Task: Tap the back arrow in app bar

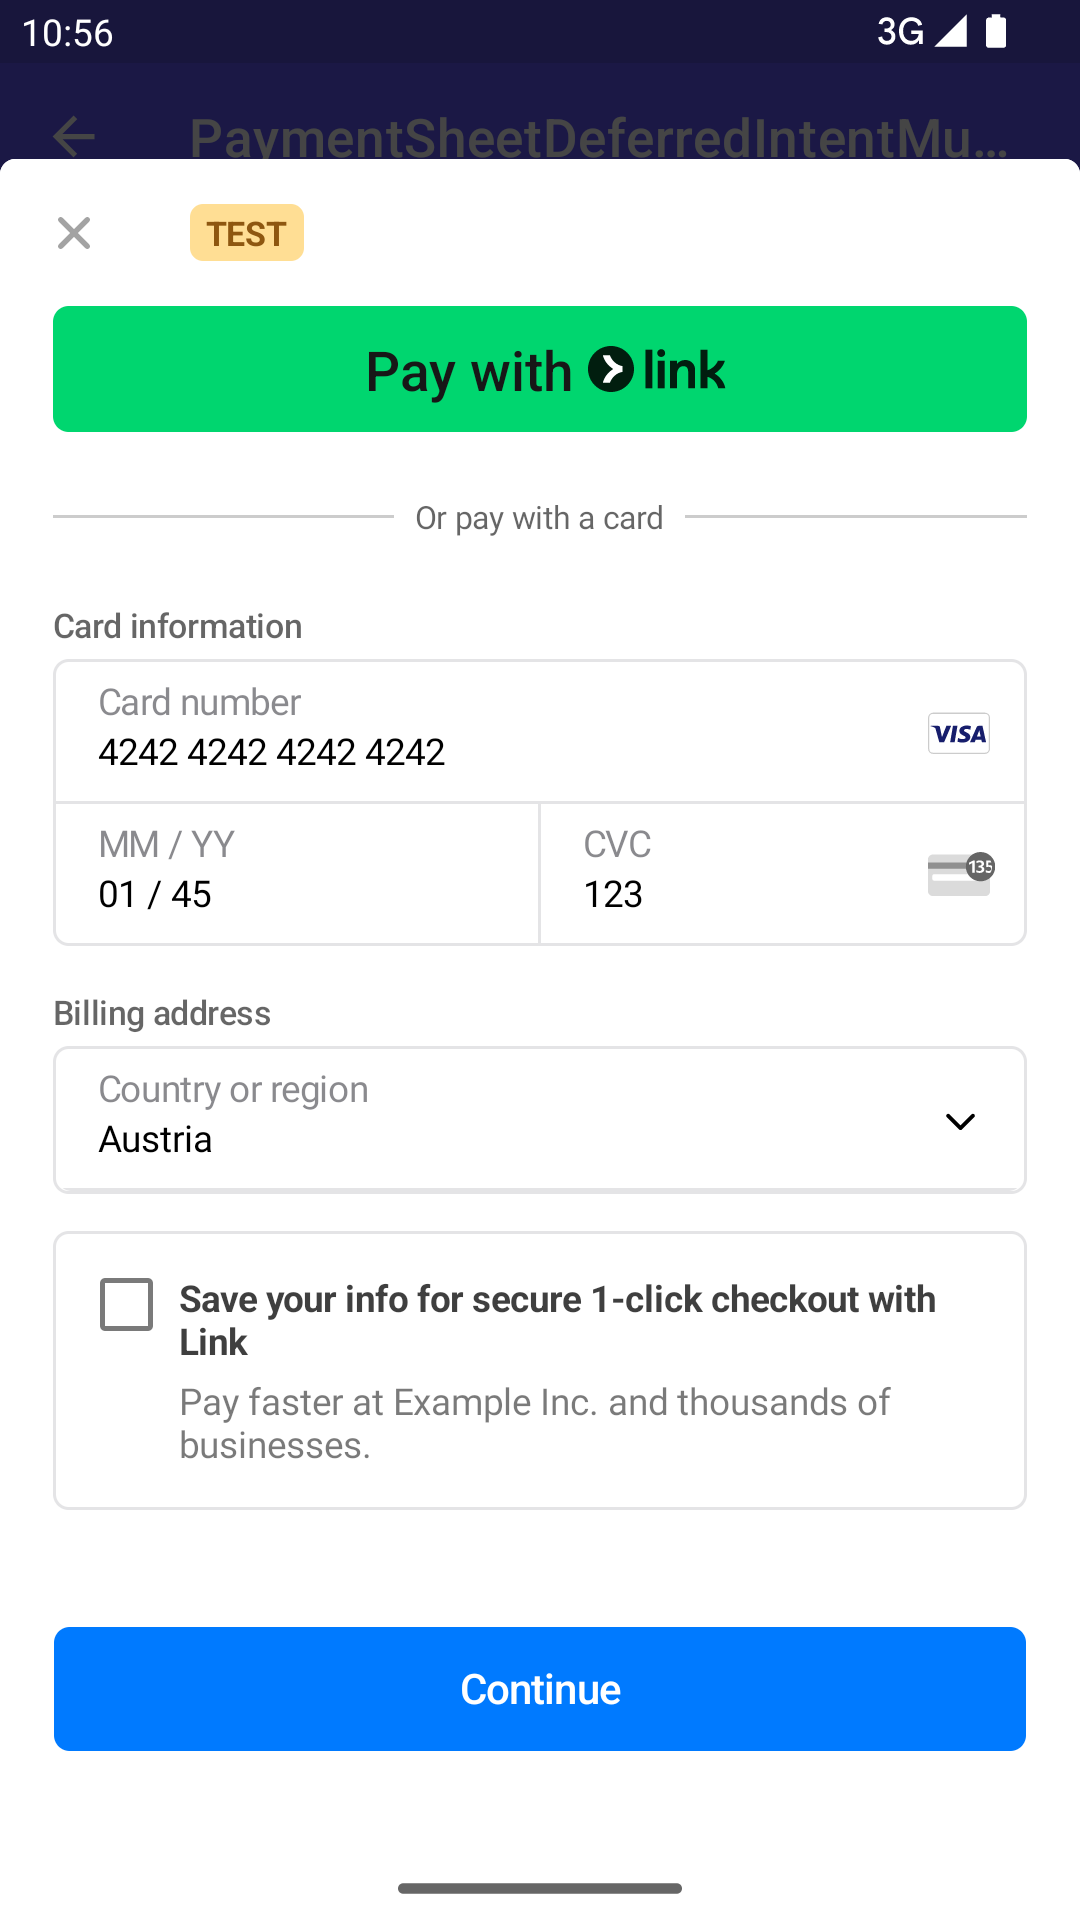Action: tap(74, 137)
